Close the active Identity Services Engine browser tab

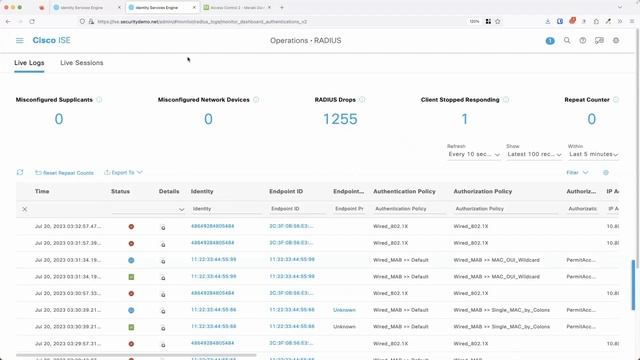(194, 7)
